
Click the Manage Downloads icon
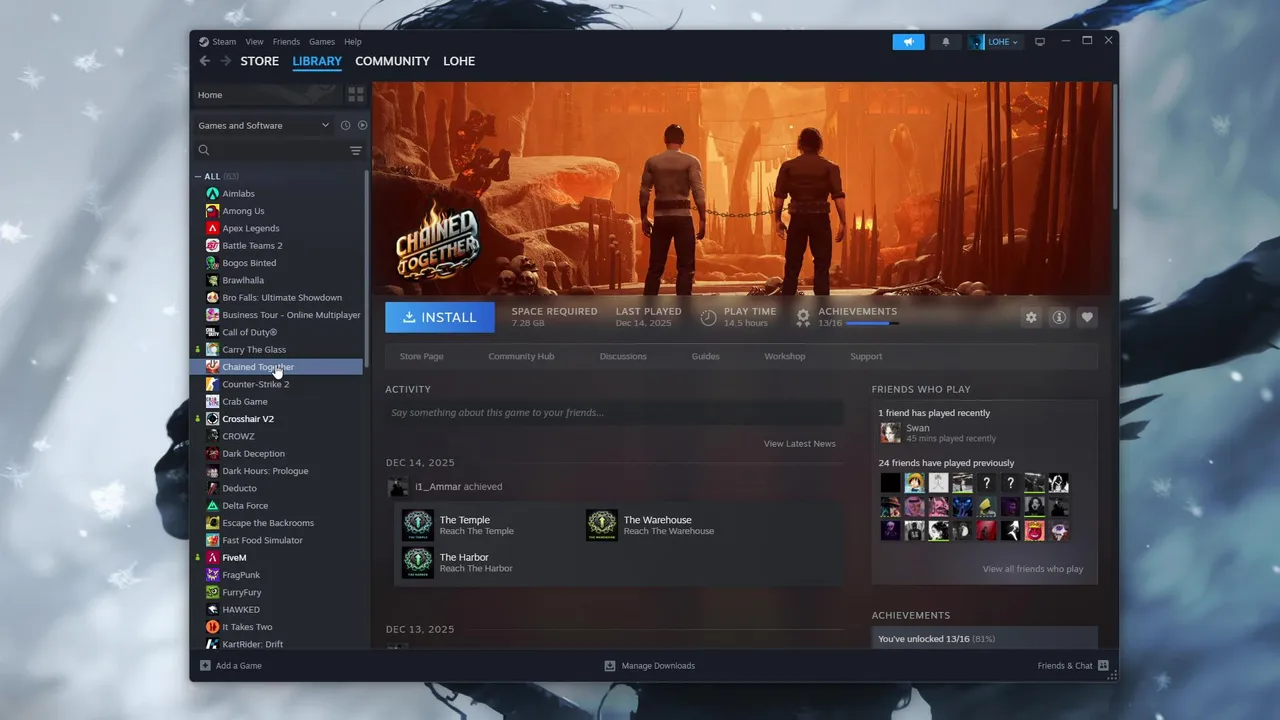[x=610, y=666]
